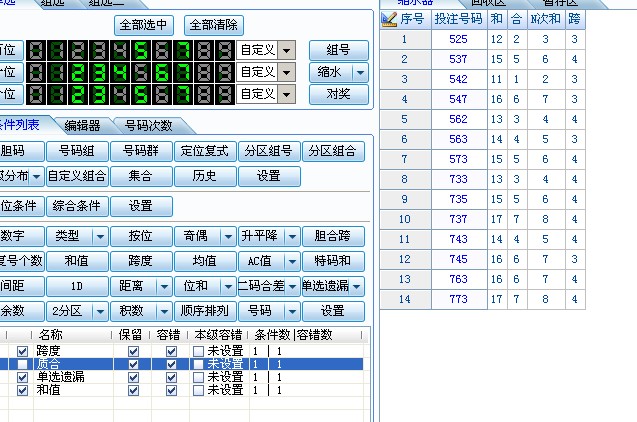Expand the 2分区 dropdown arrow
The height and width of the screenshot is (422, 637).
tap(100, 312)
